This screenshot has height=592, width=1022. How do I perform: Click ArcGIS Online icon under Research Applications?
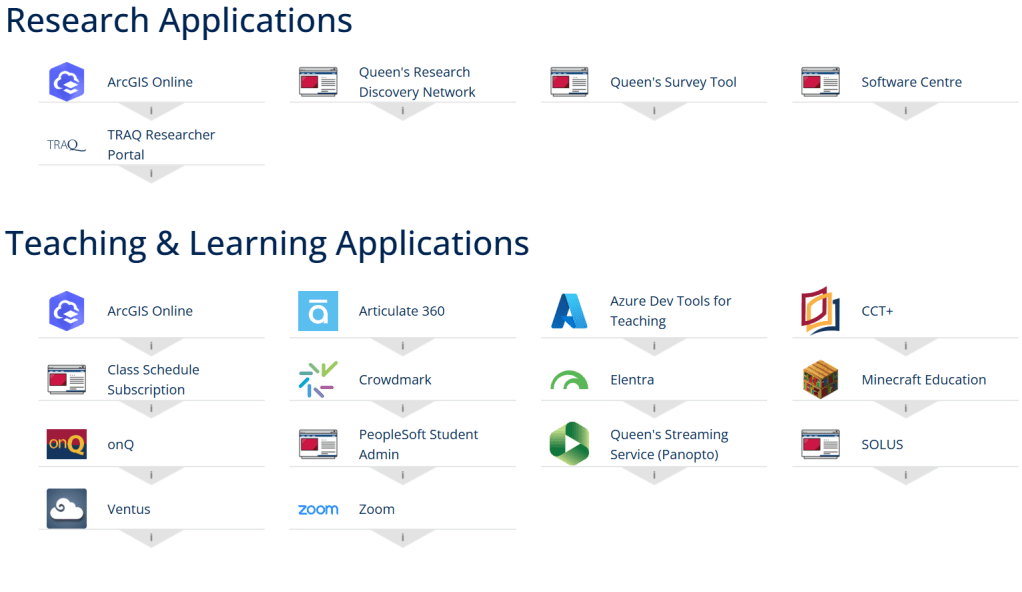tap(67, 82)
